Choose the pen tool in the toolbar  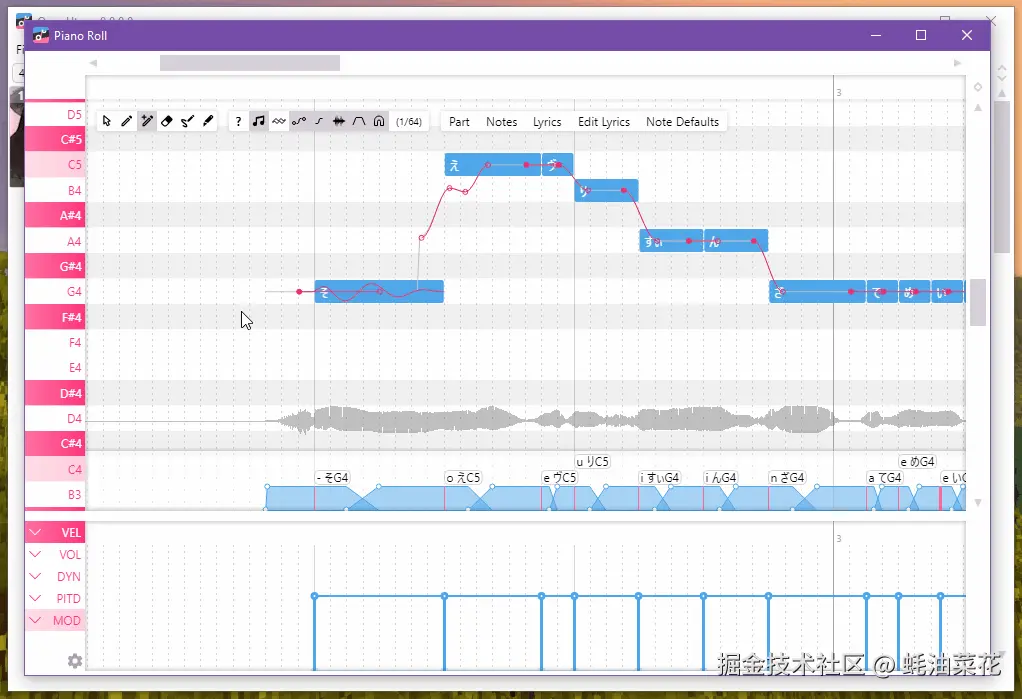tap(207, 120)
